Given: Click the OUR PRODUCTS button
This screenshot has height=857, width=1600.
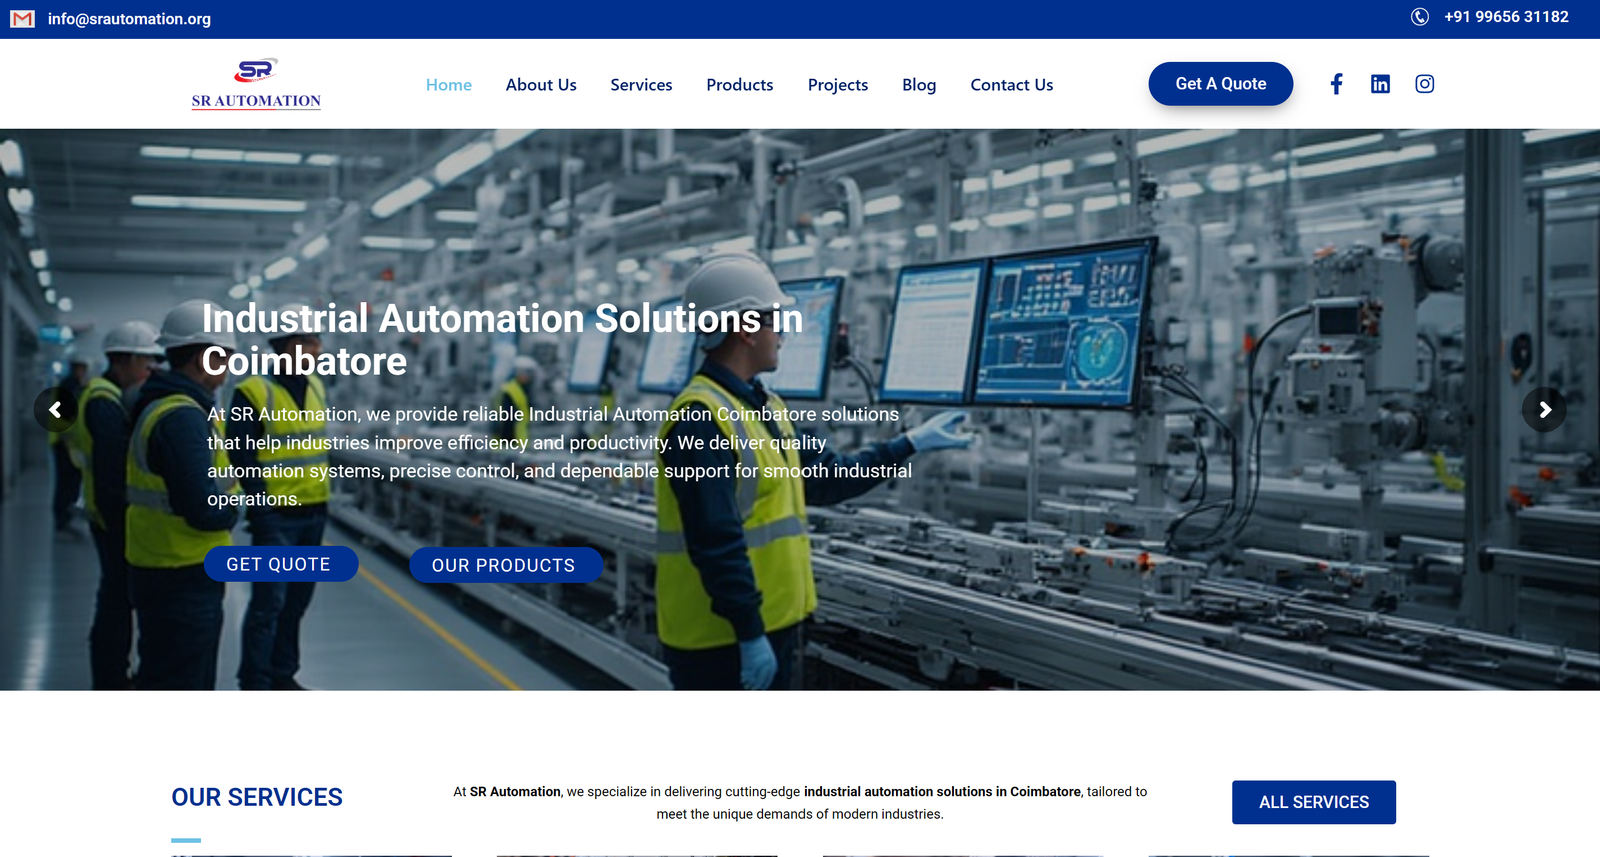Looking at the screenshot, I should [506, 565].
